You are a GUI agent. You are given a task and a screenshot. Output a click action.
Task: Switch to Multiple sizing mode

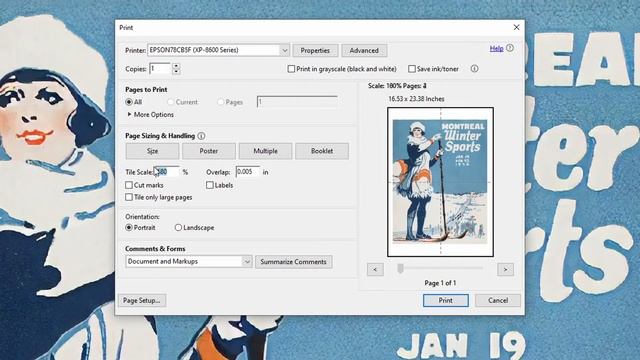[265, 151]
